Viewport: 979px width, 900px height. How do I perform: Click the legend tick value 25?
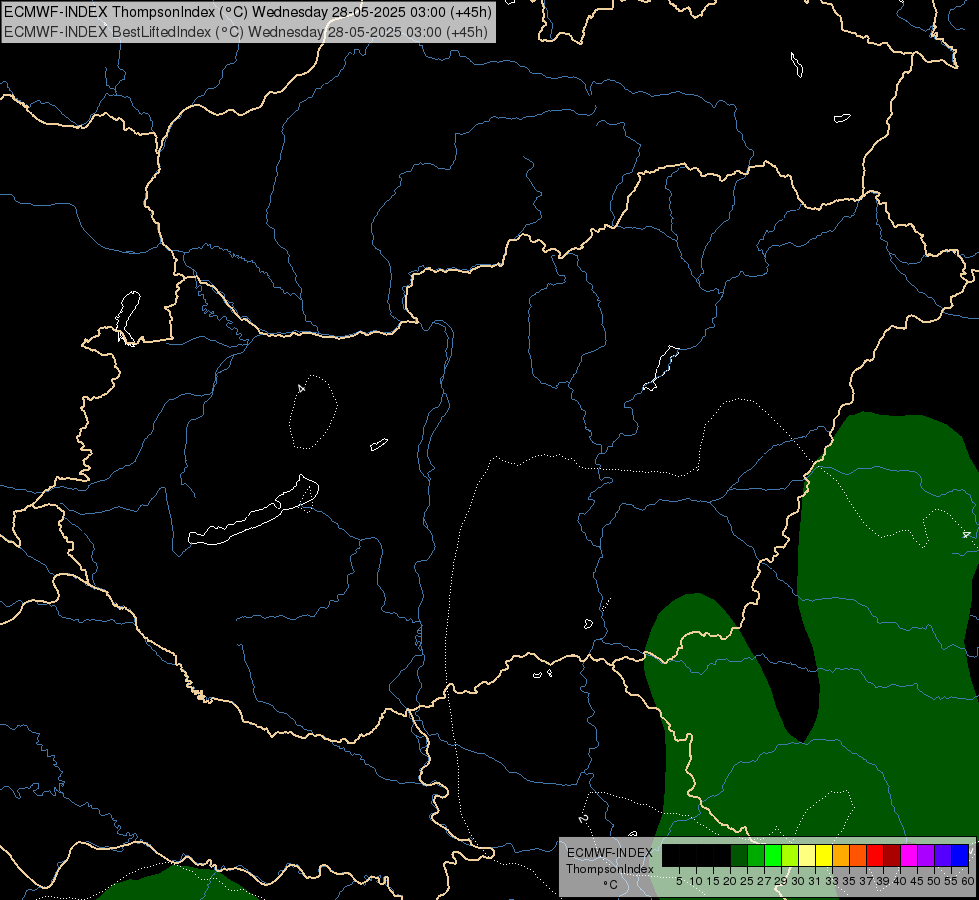coord(747,881)
